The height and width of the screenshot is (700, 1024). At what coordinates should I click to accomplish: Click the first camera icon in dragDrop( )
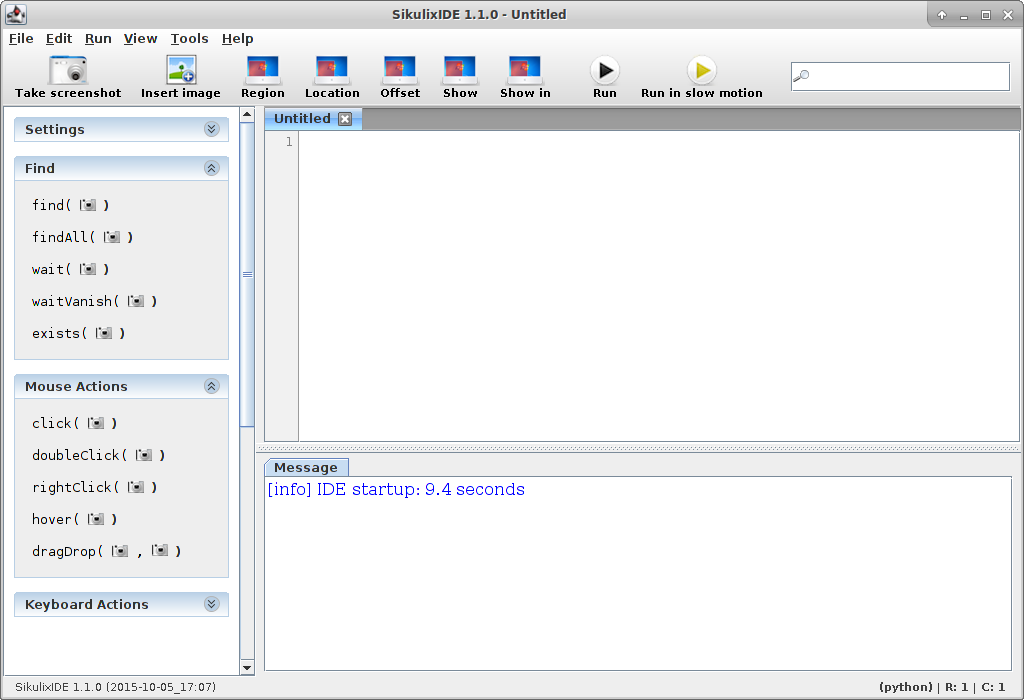click(x=120, y=551)
